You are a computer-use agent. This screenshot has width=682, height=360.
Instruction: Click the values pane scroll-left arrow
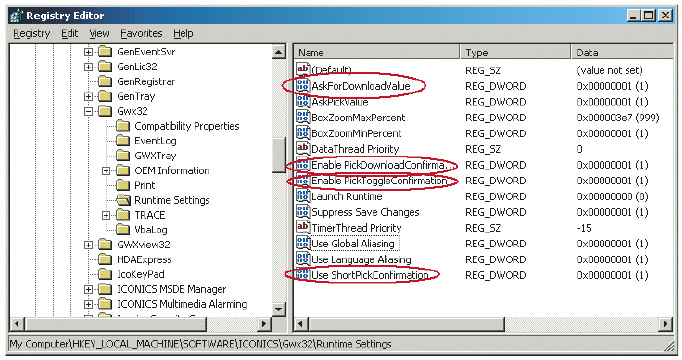coord(301,324)
